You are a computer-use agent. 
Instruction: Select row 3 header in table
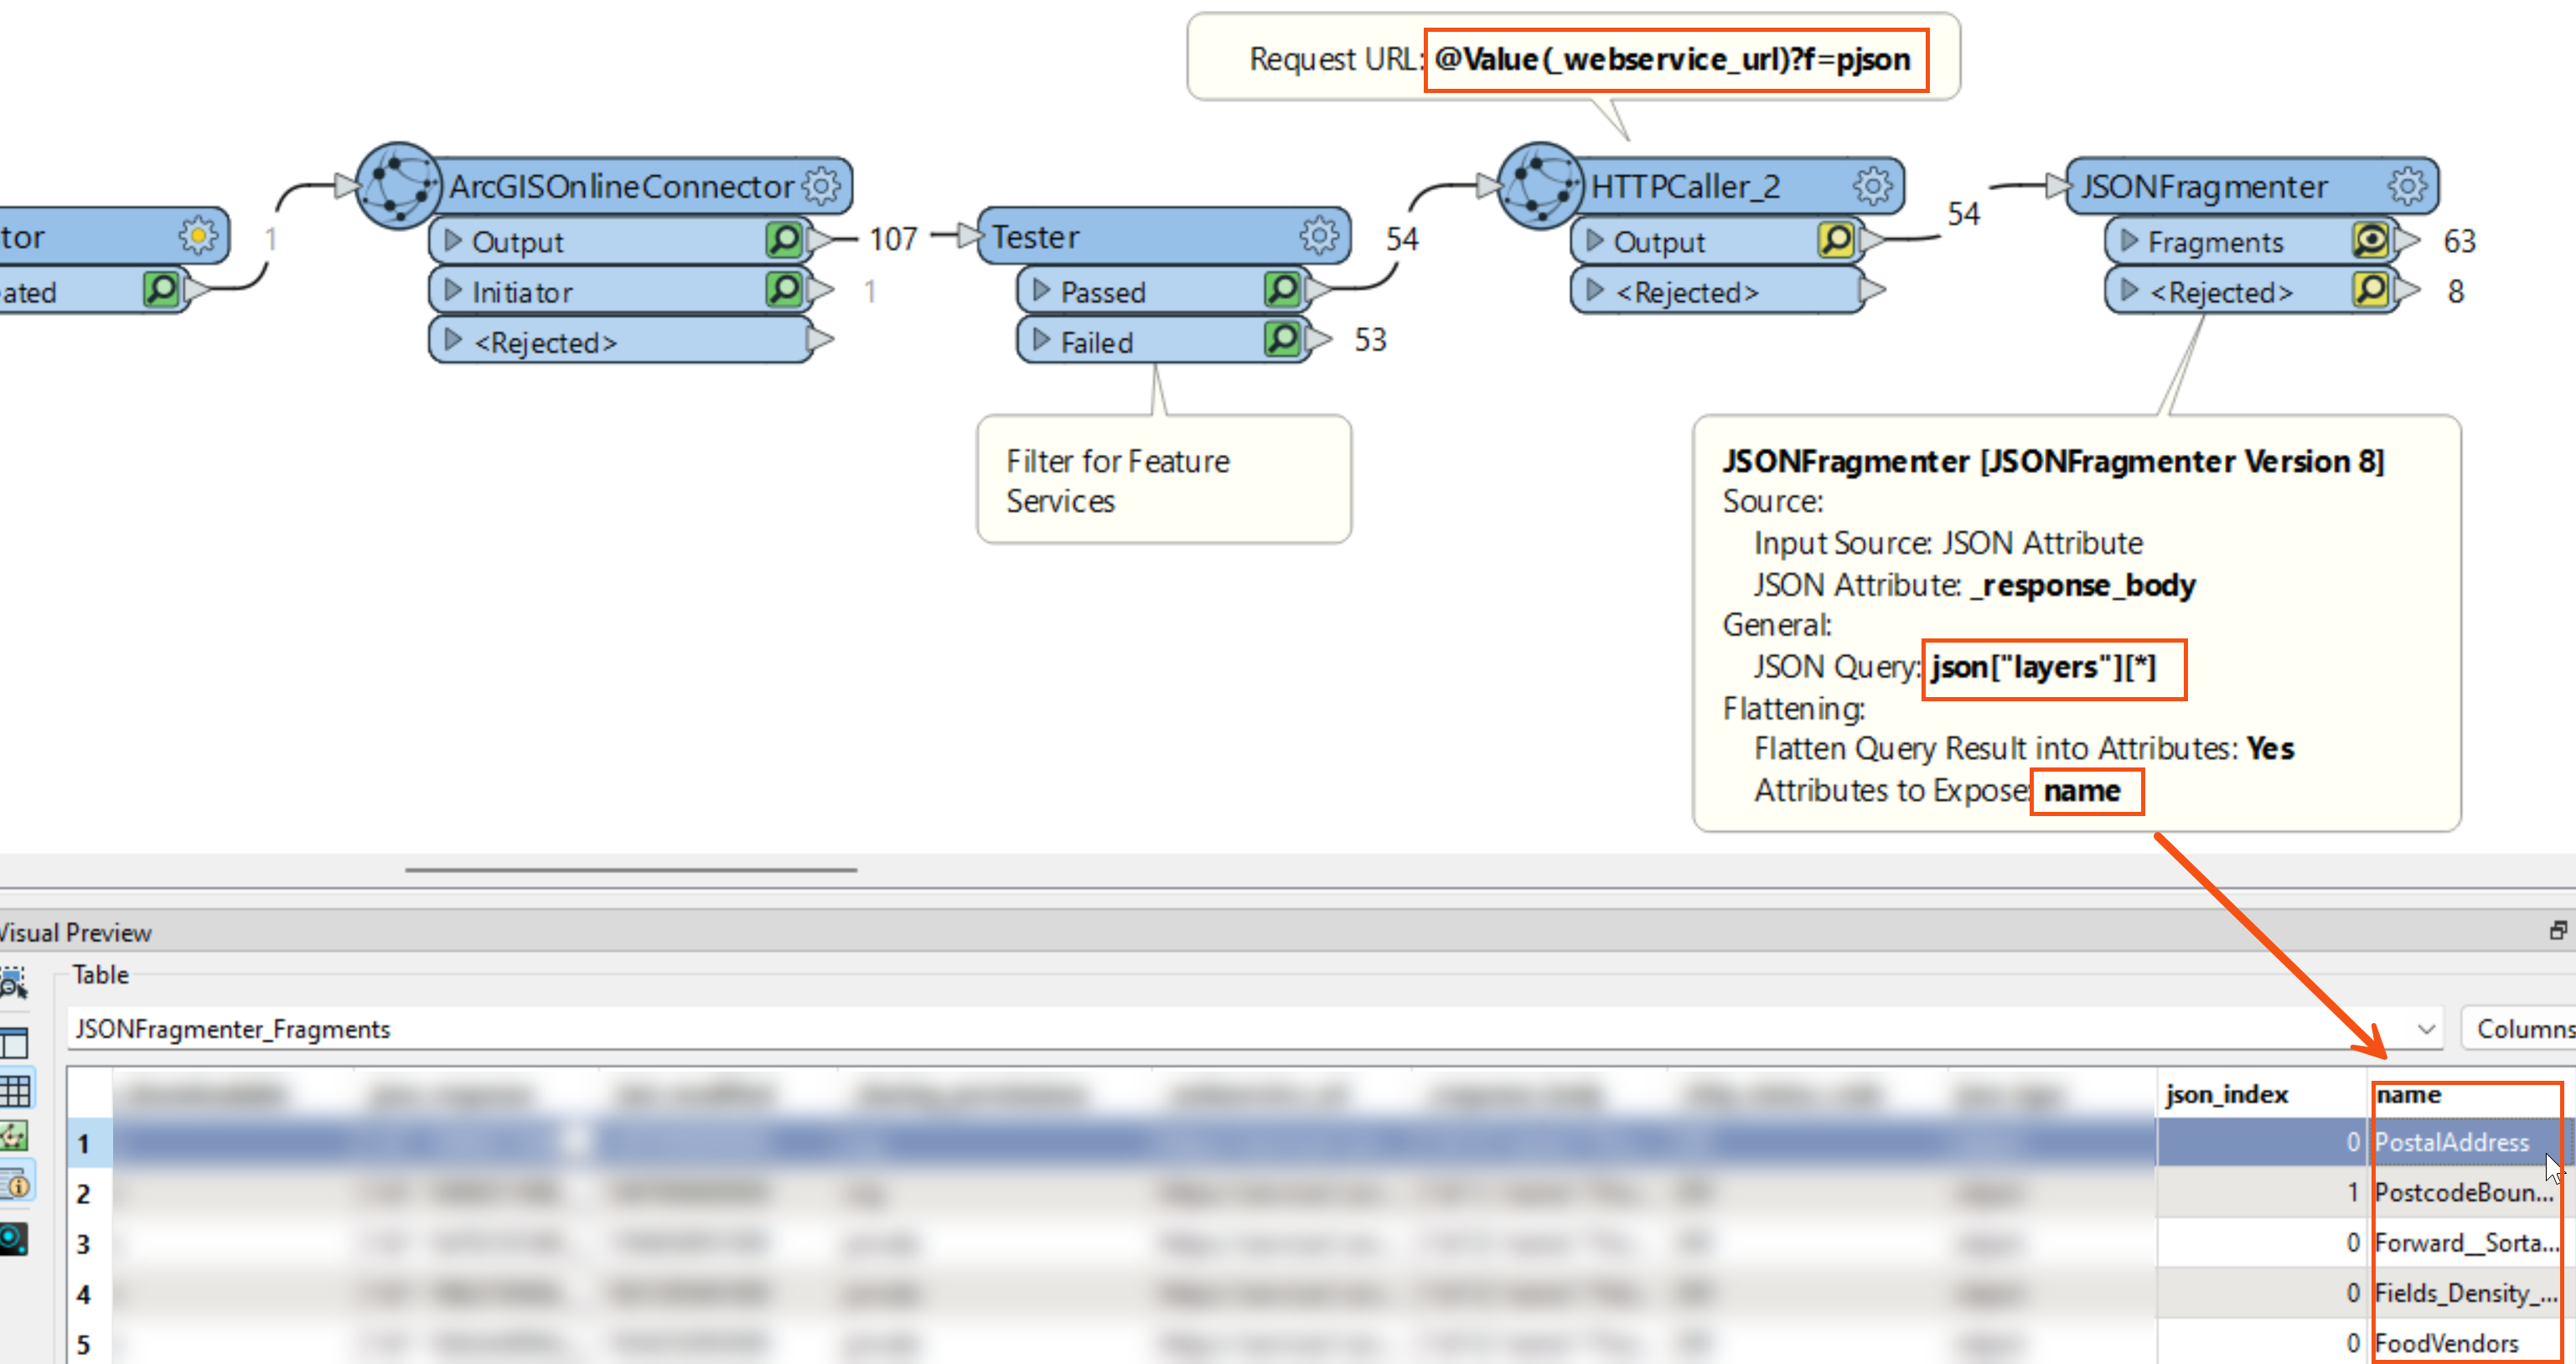89,1243
